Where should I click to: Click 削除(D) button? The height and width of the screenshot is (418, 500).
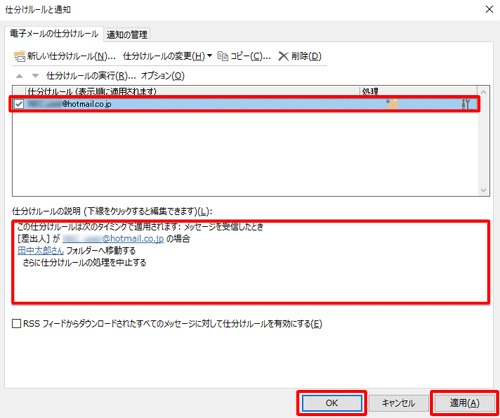[x=300, y=56]
